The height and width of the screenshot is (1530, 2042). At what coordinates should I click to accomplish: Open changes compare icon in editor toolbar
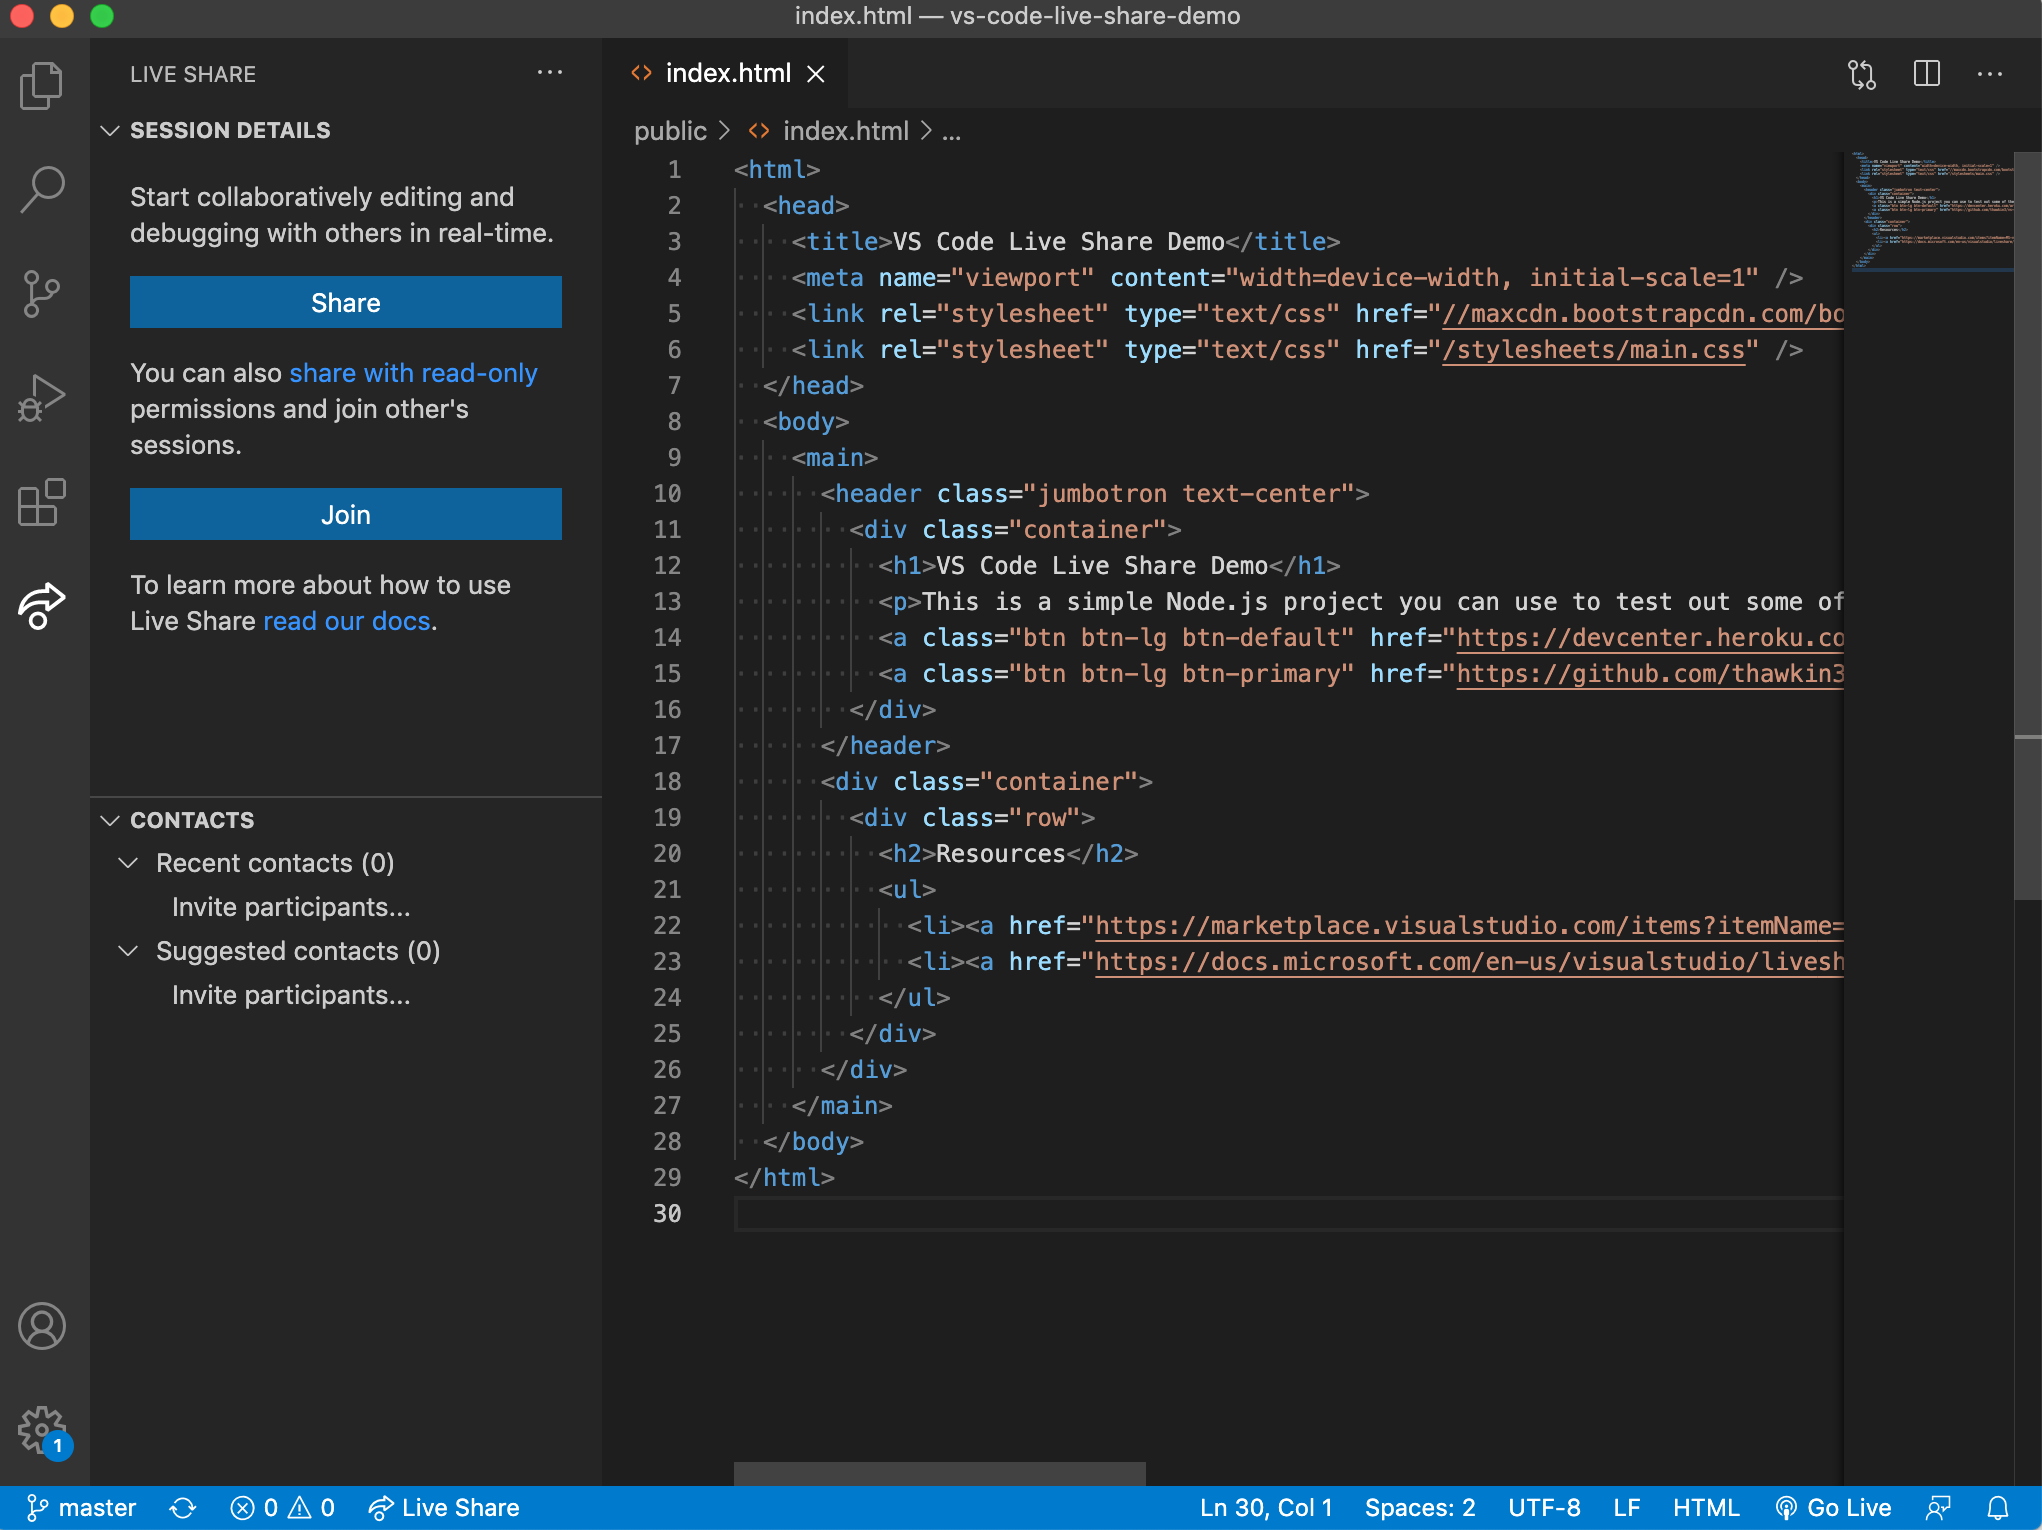point(1862,74)
